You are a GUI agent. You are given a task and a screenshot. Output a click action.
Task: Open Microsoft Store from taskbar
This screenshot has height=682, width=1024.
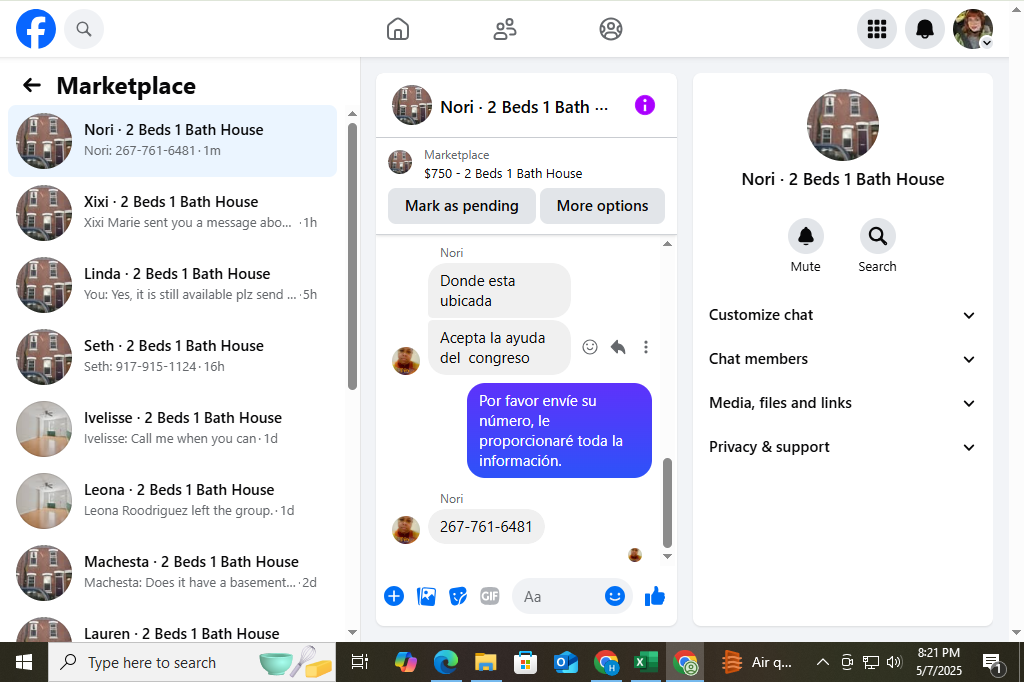pos(525,662)
